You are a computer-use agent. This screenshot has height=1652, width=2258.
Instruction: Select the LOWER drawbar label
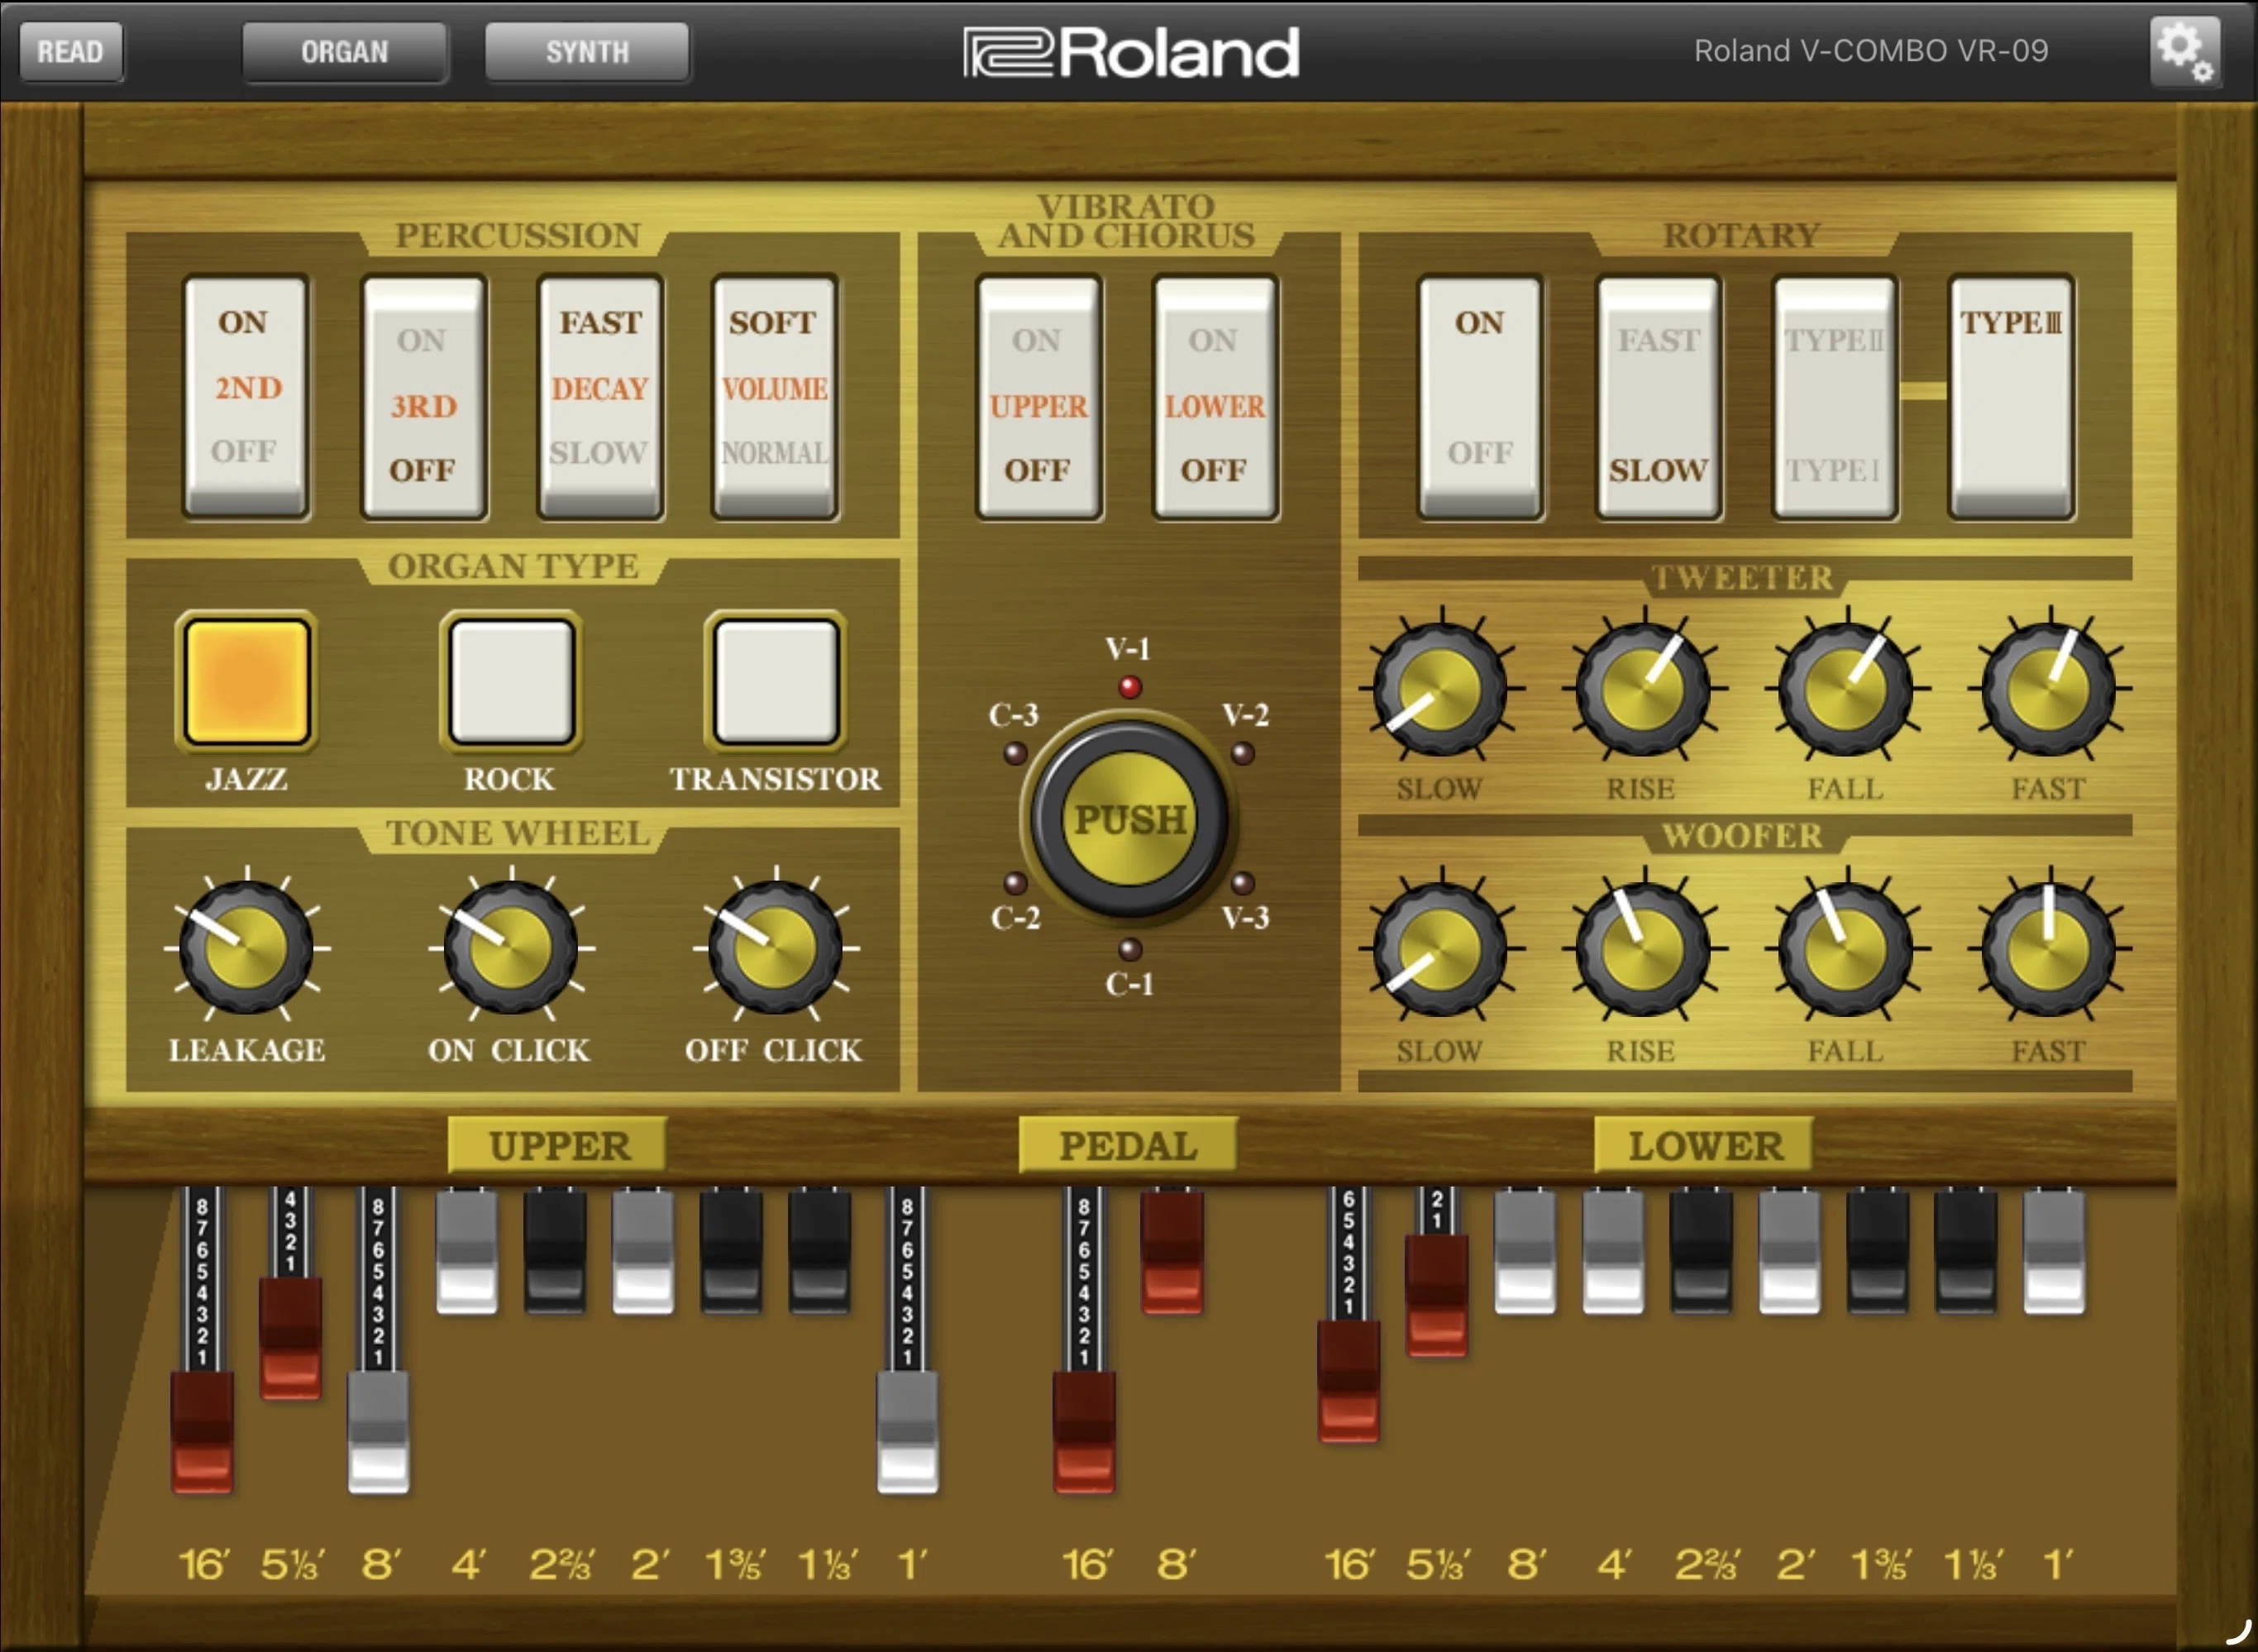(1704, 1145)
